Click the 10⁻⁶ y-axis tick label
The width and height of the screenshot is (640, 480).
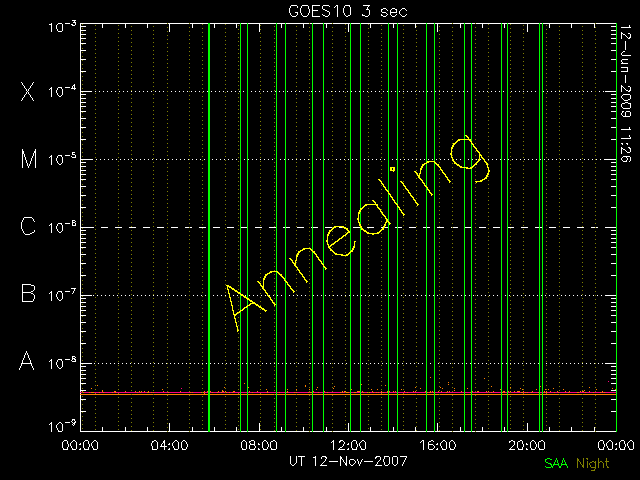[62, 227]
